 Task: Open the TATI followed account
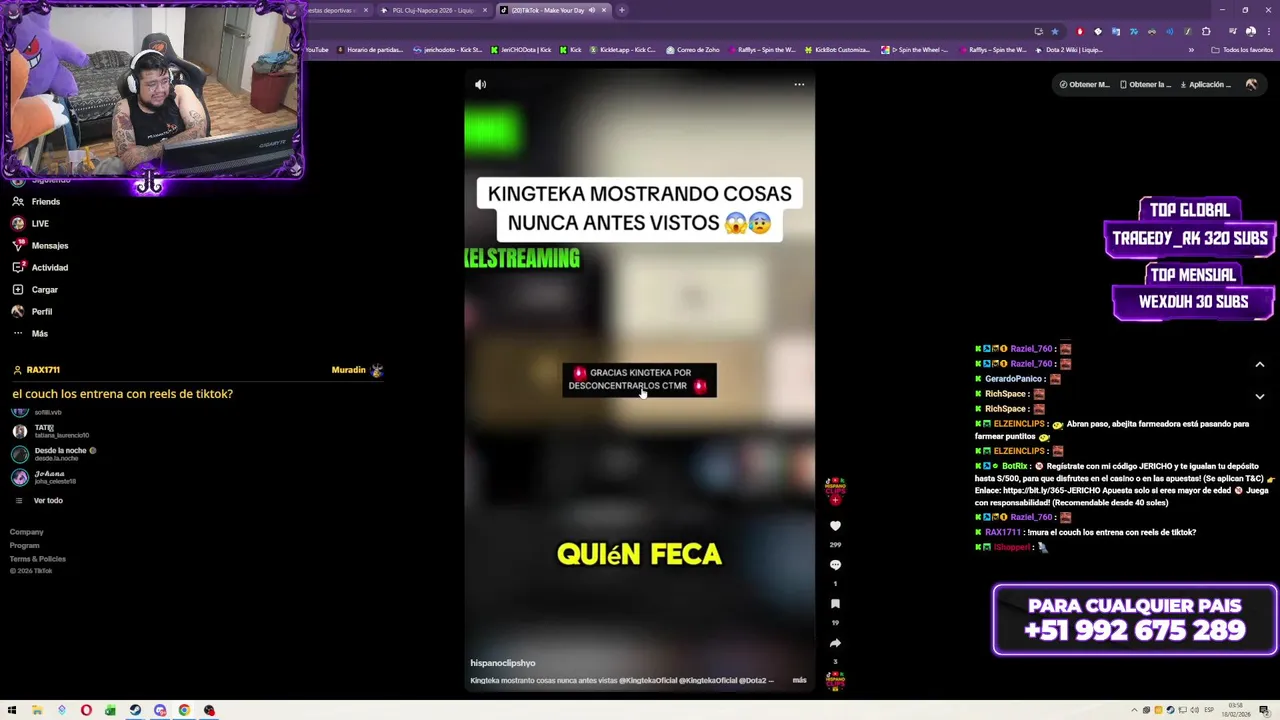52,431
